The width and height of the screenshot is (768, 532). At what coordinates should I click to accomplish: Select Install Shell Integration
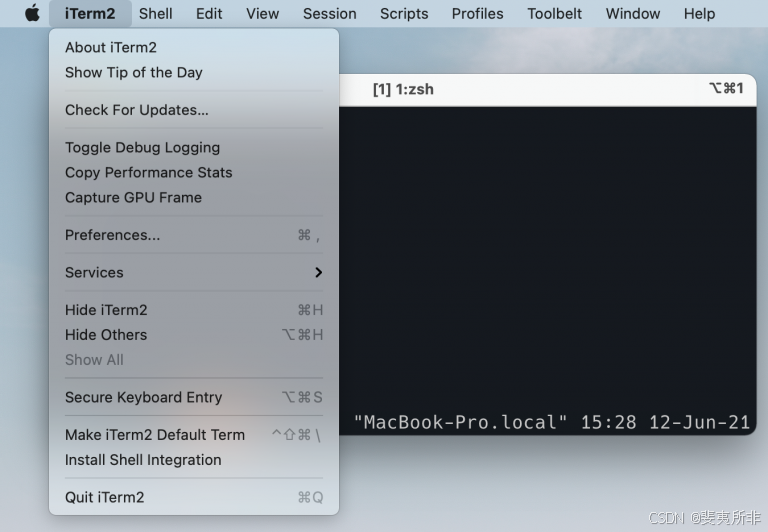tap(194, 460)
